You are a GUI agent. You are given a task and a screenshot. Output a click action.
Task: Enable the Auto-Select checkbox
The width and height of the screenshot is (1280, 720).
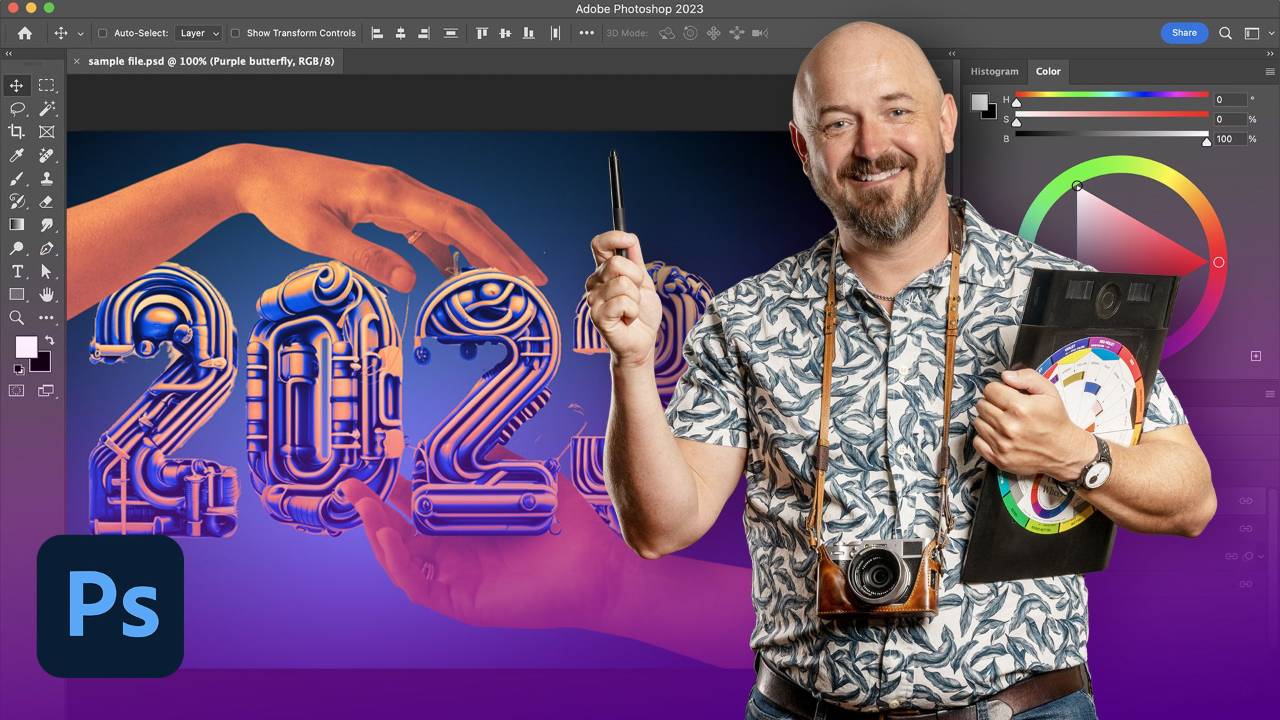point(104,32)
